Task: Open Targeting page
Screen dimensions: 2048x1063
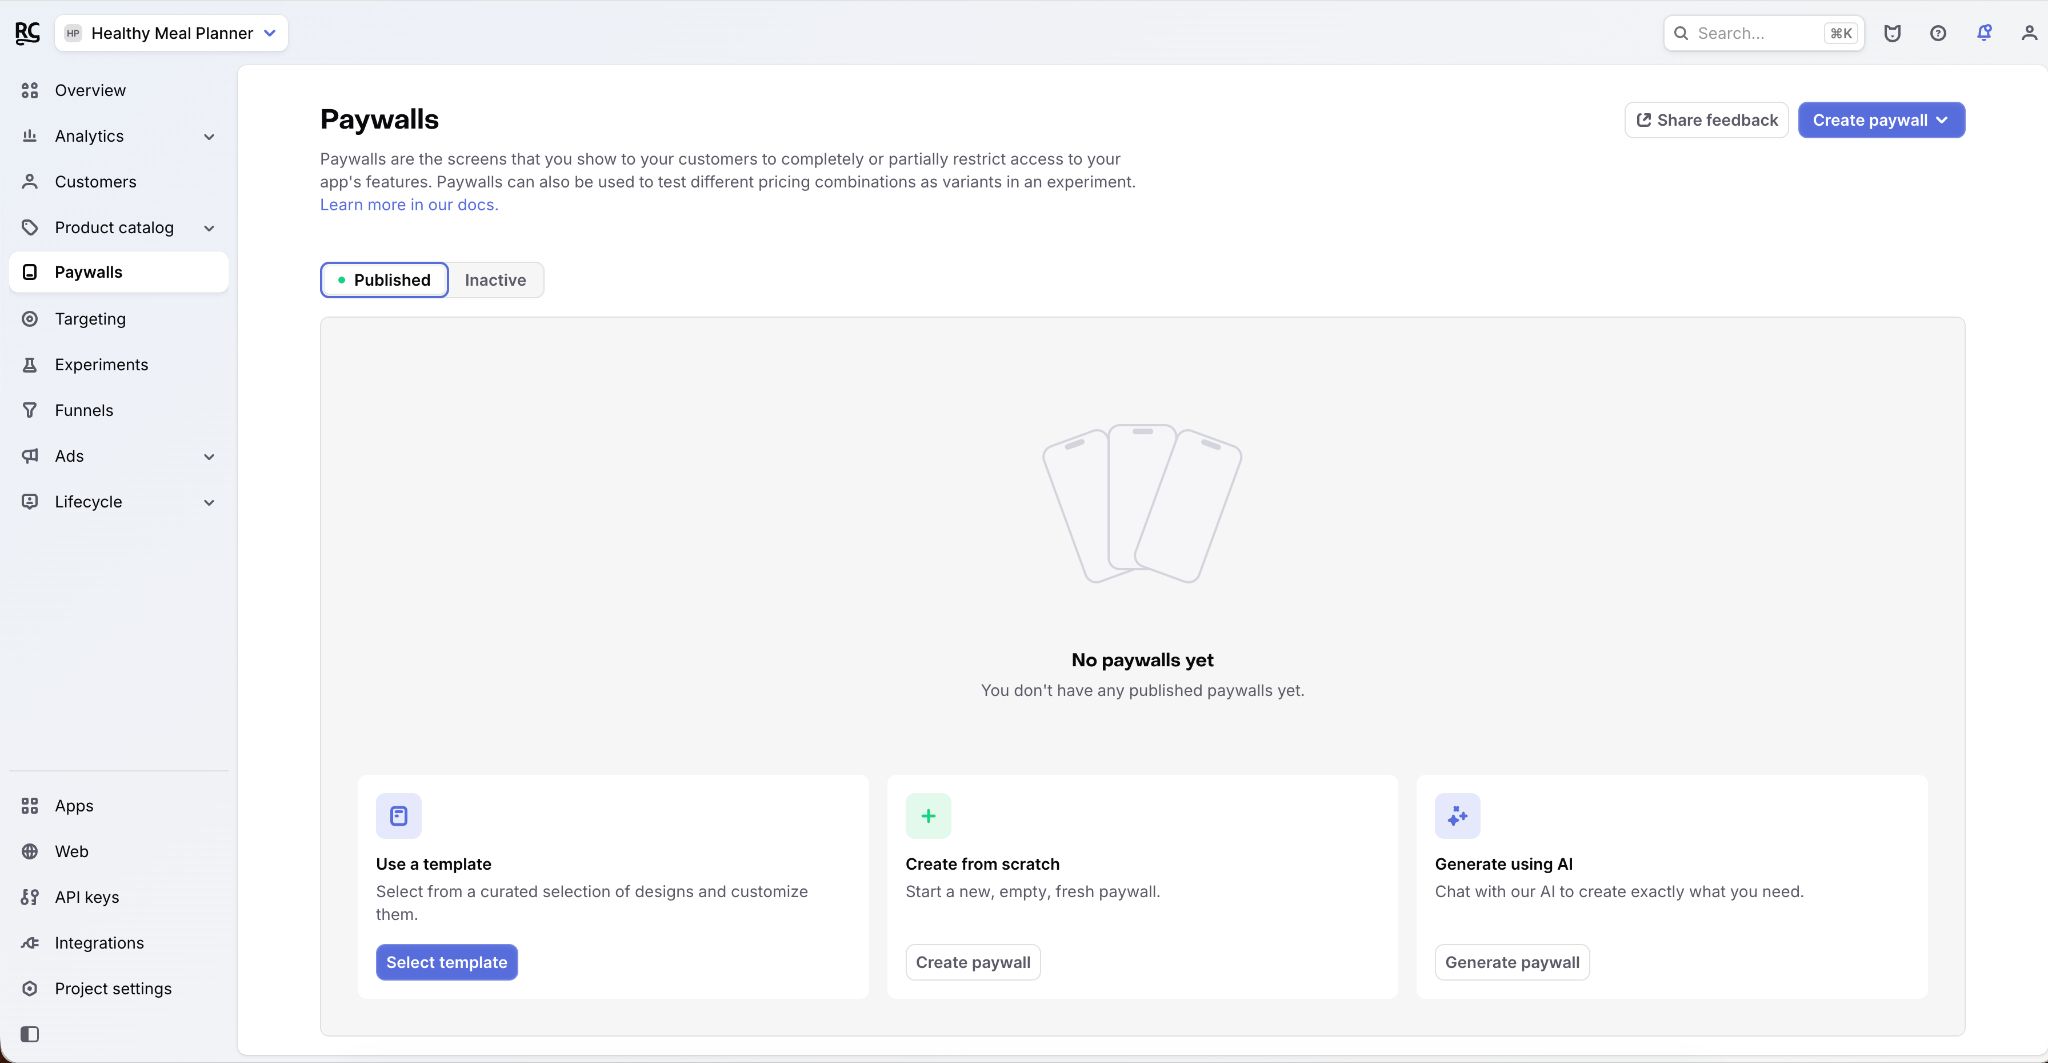Action: click(x=119, y=319)
